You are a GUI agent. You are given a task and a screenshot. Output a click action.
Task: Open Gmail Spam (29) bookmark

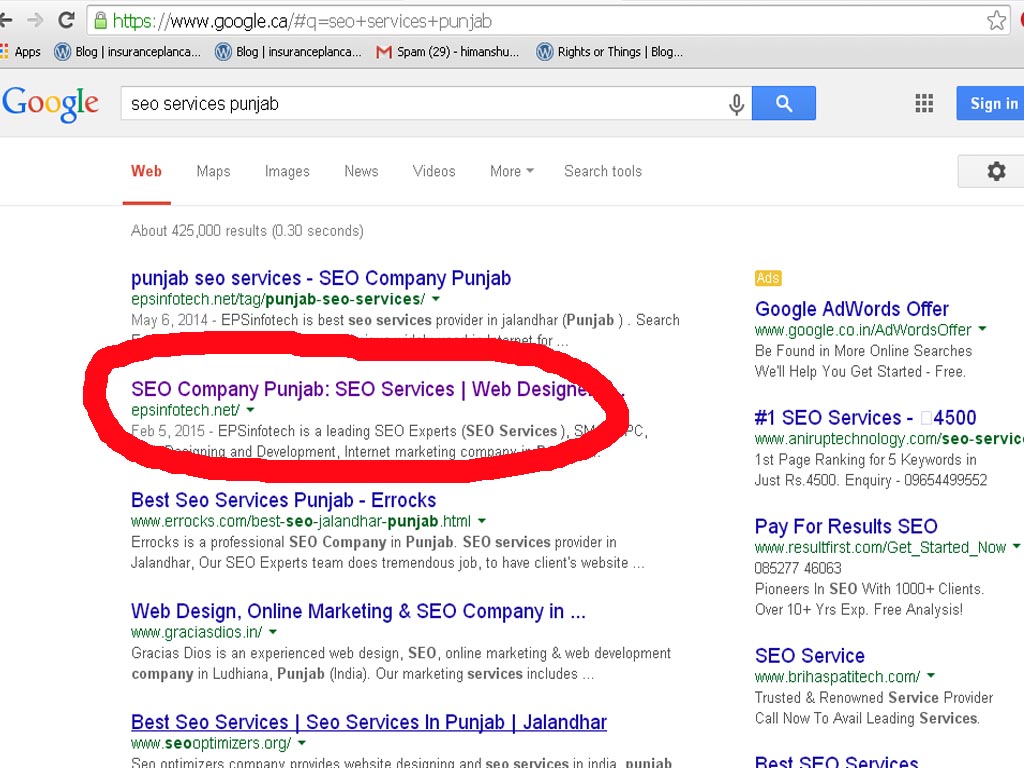click(447, 52)
